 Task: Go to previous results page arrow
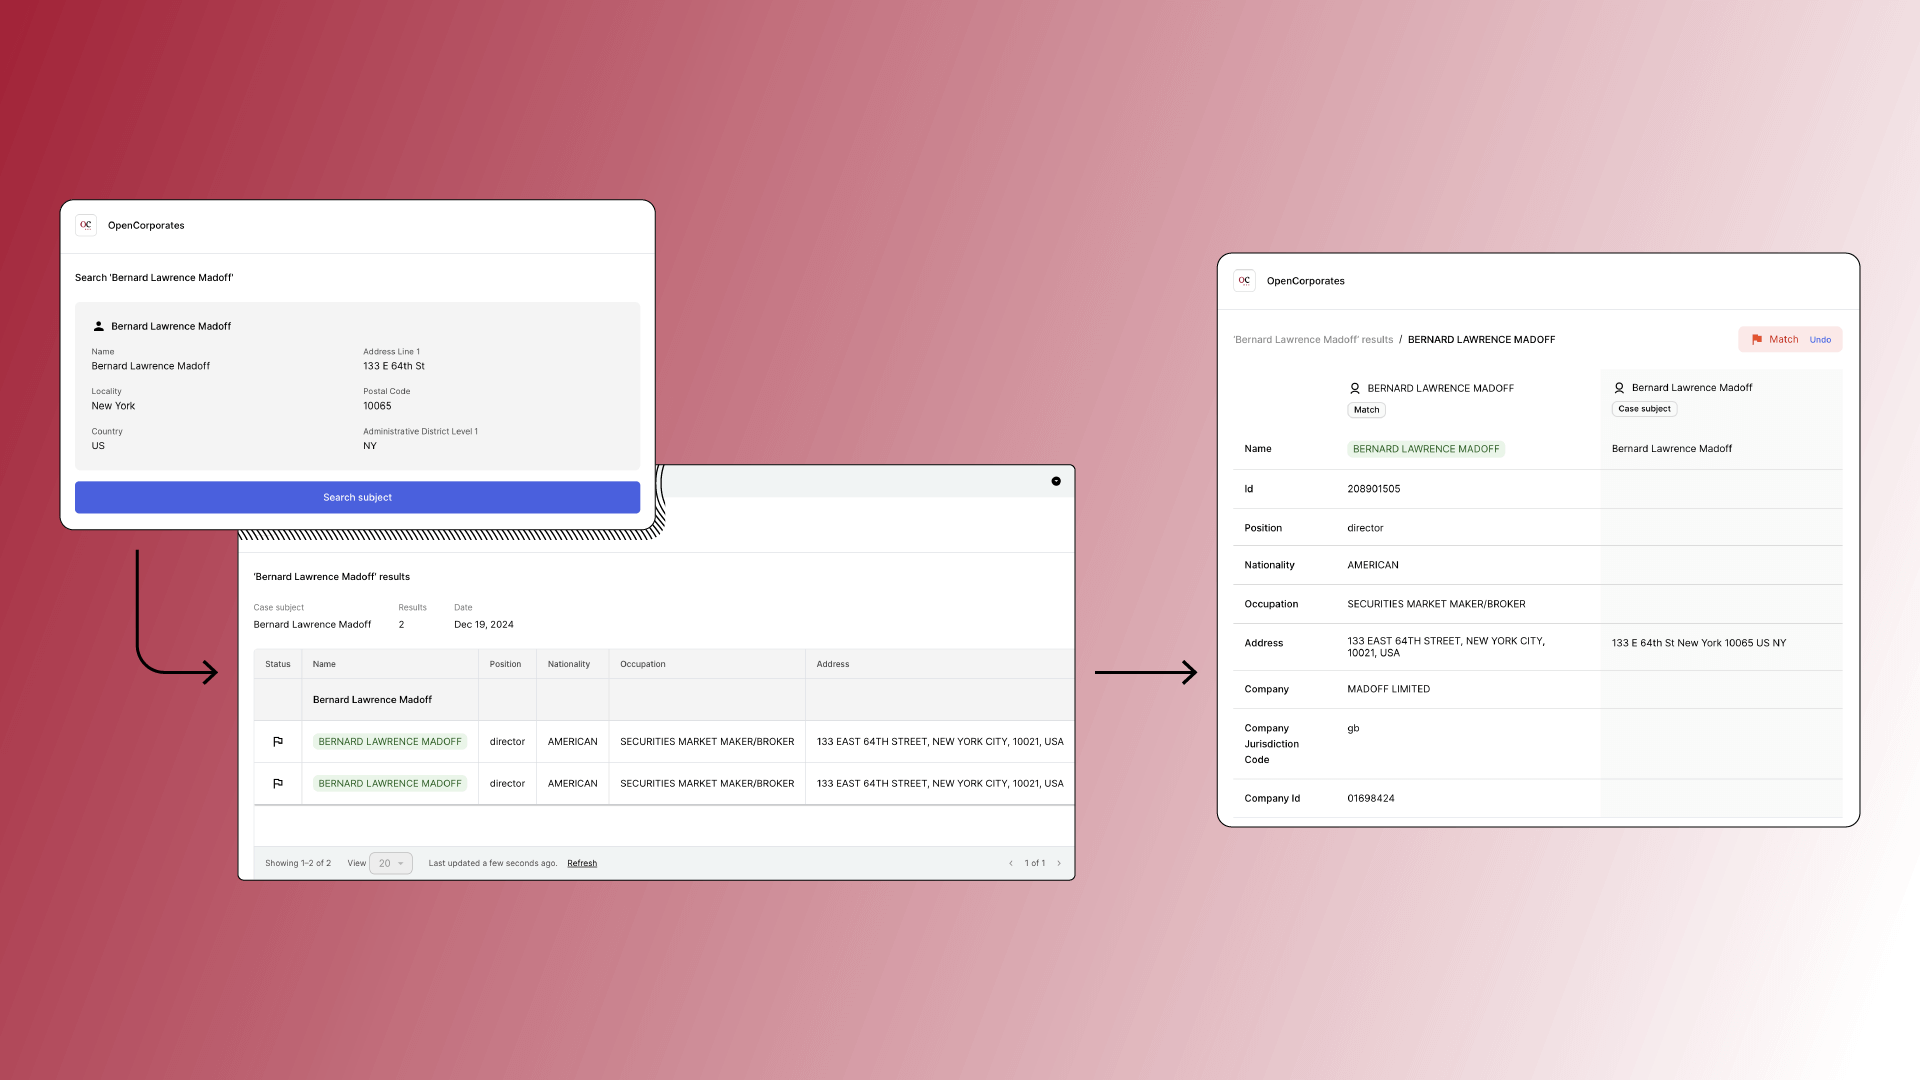[1011, 863]
